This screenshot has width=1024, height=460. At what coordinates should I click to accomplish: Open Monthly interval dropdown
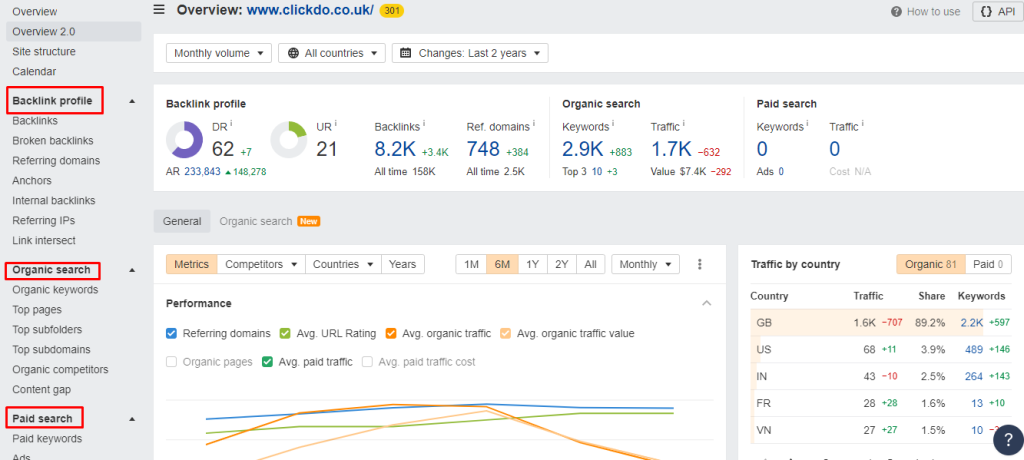click(645, 264)
